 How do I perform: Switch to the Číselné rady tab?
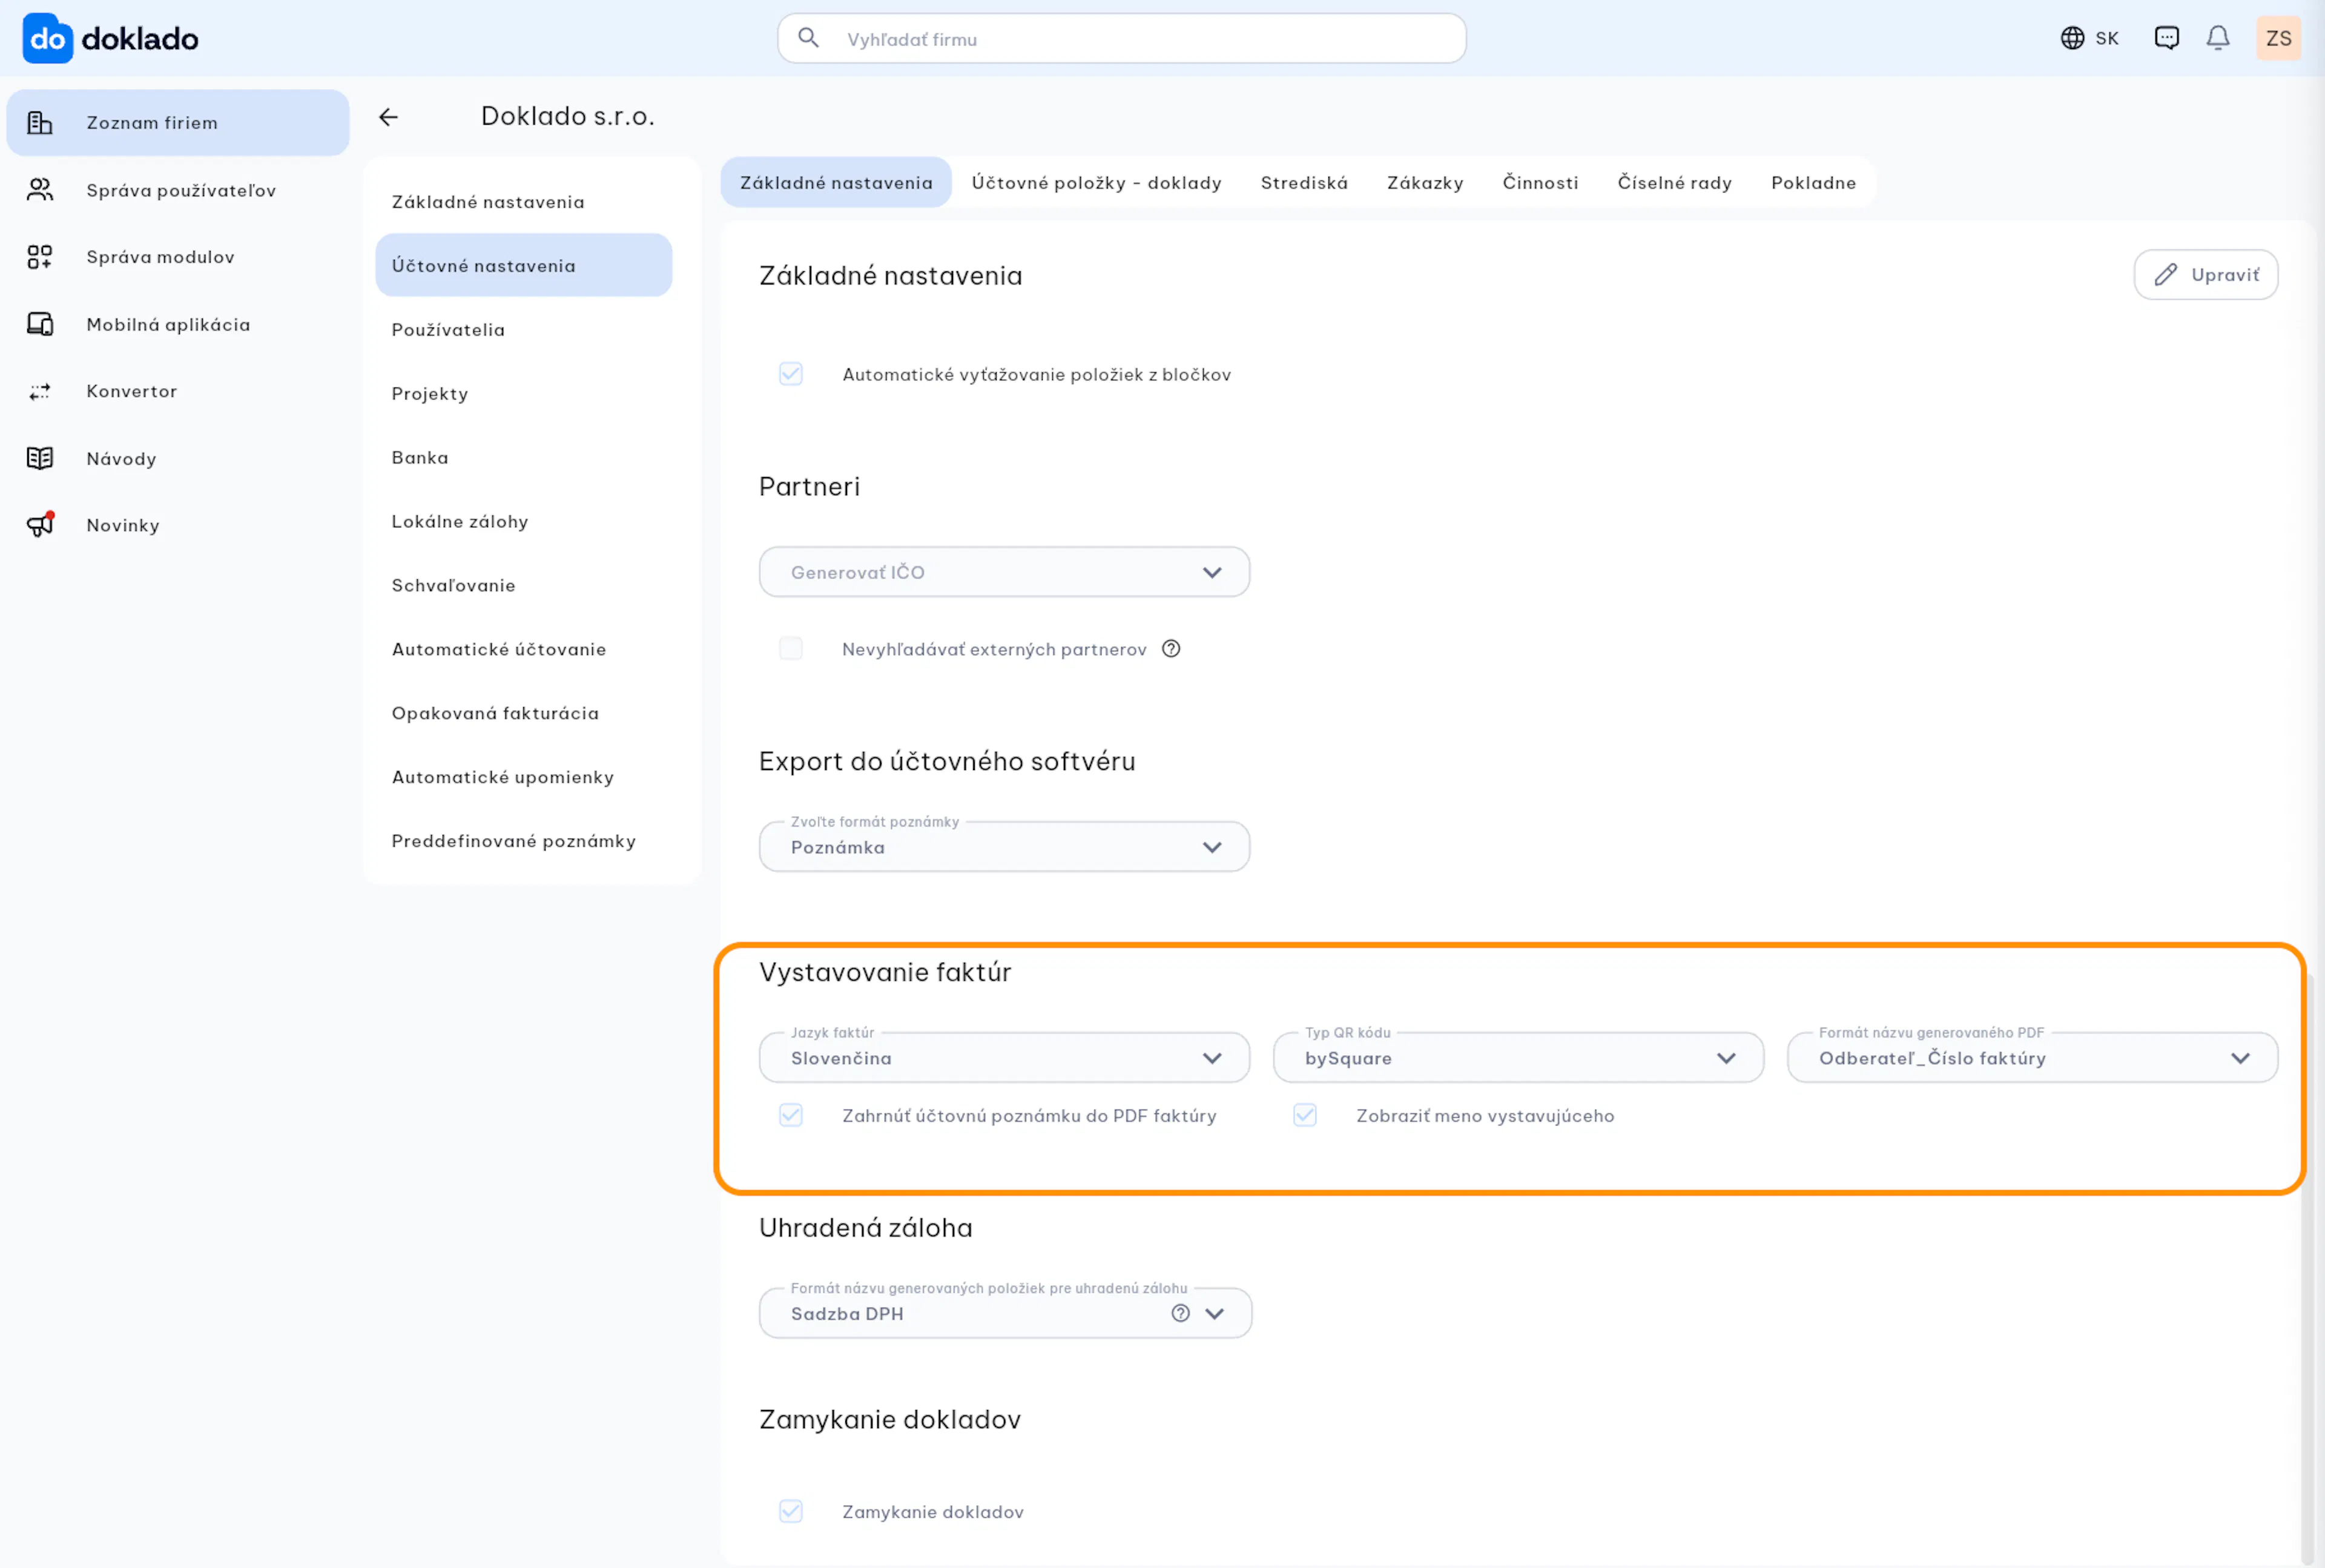coord(1675,182)
